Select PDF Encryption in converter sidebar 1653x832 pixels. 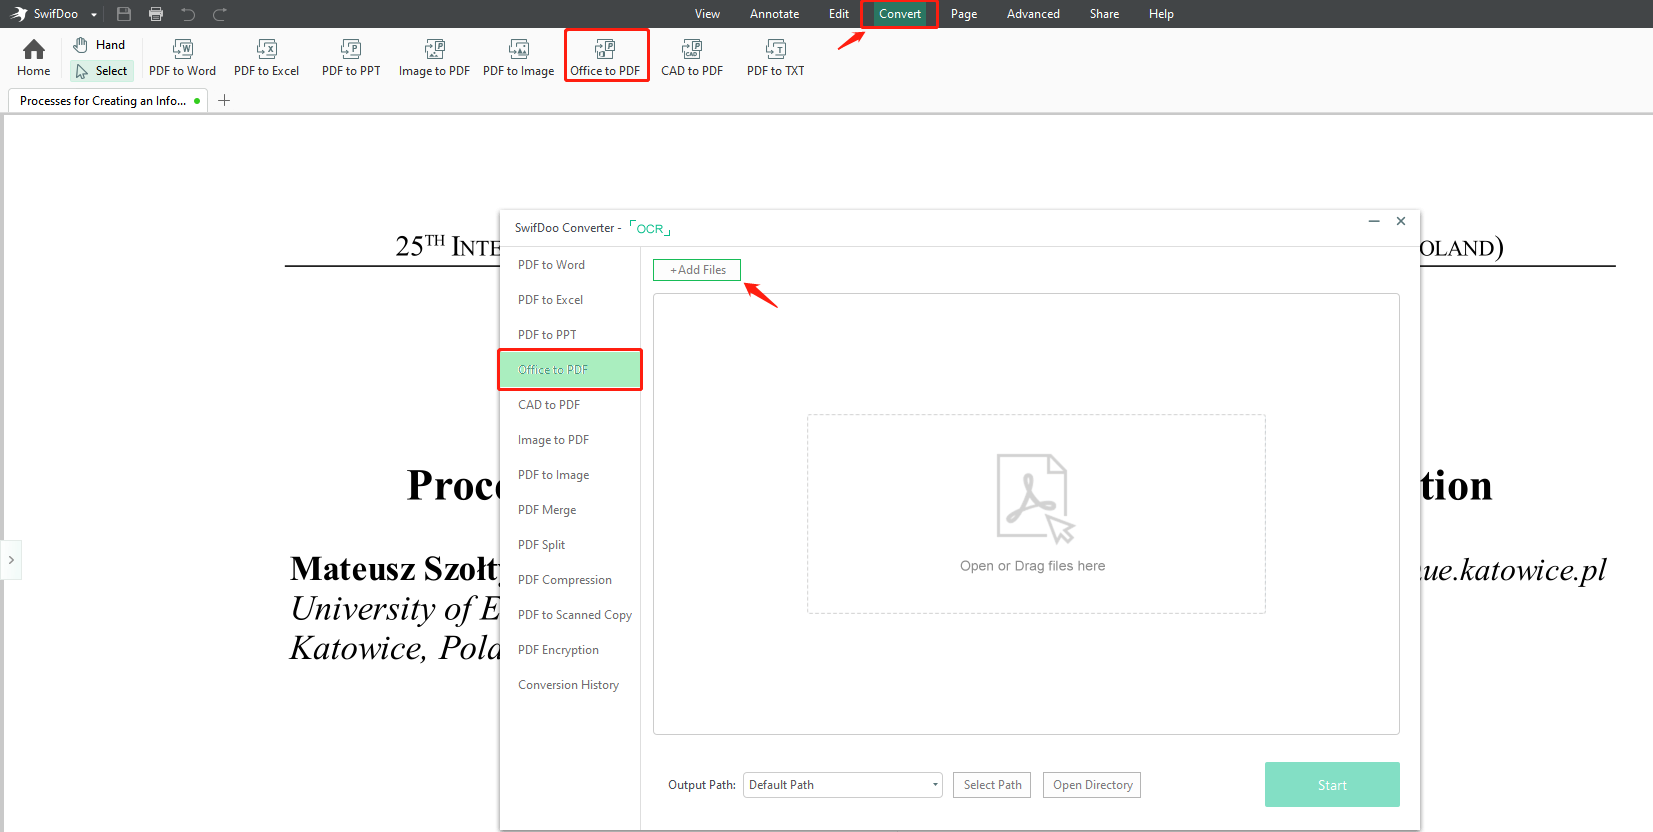pyautogui.click(x=570, y=650)
